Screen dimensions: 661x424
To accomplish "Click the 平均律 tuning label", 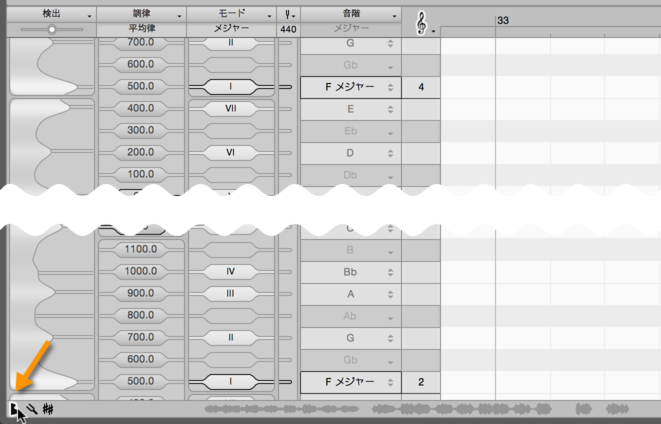I will pos(140,30).
